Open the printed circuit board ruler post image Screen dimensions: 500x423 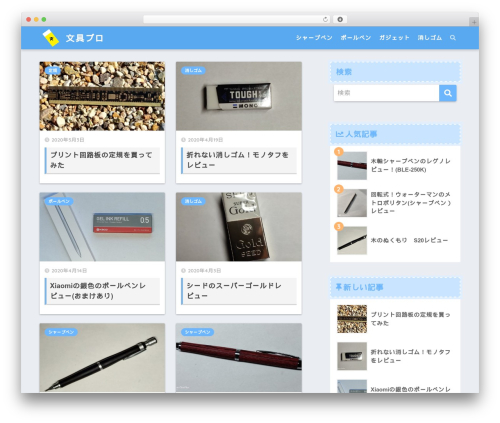(102, 96)
